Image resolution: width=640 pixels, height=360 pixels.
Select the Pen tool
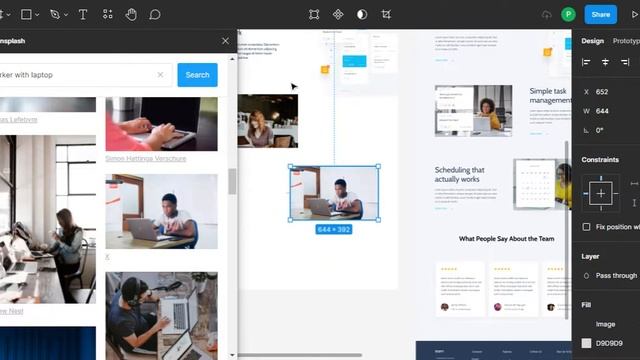tap(55, 15)
